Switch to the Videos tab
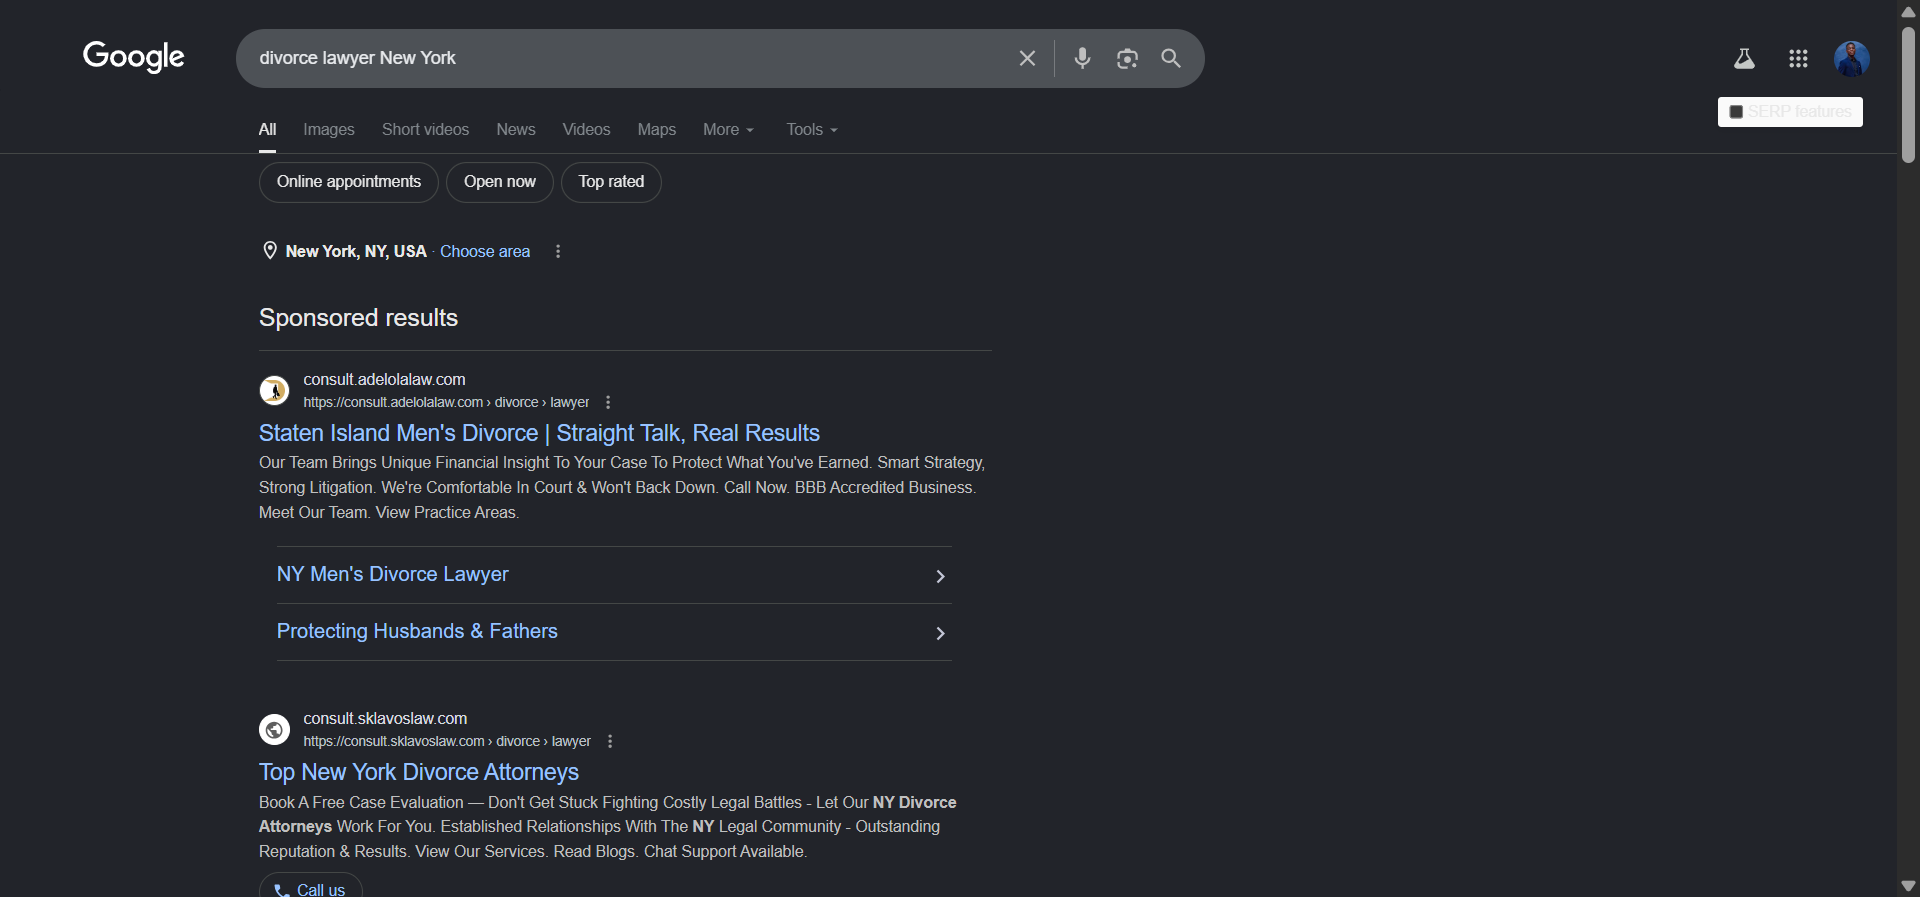The height and width of the screenshot is (897, 1920). coord(586,129)
